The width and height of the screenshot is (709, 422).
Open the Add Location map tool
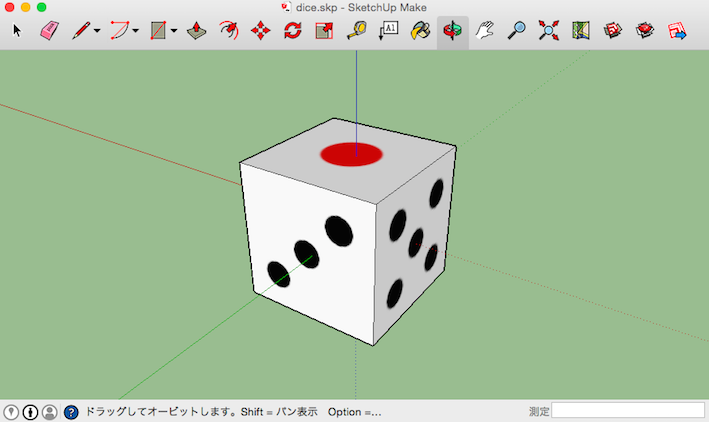point(581,31)
